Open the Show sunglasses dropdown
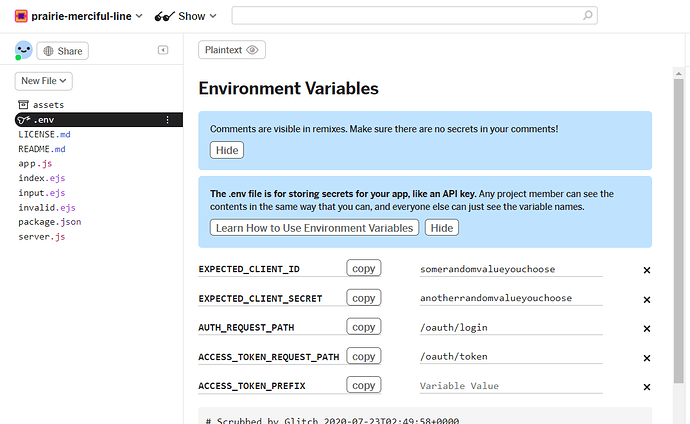 coord(185,16)
